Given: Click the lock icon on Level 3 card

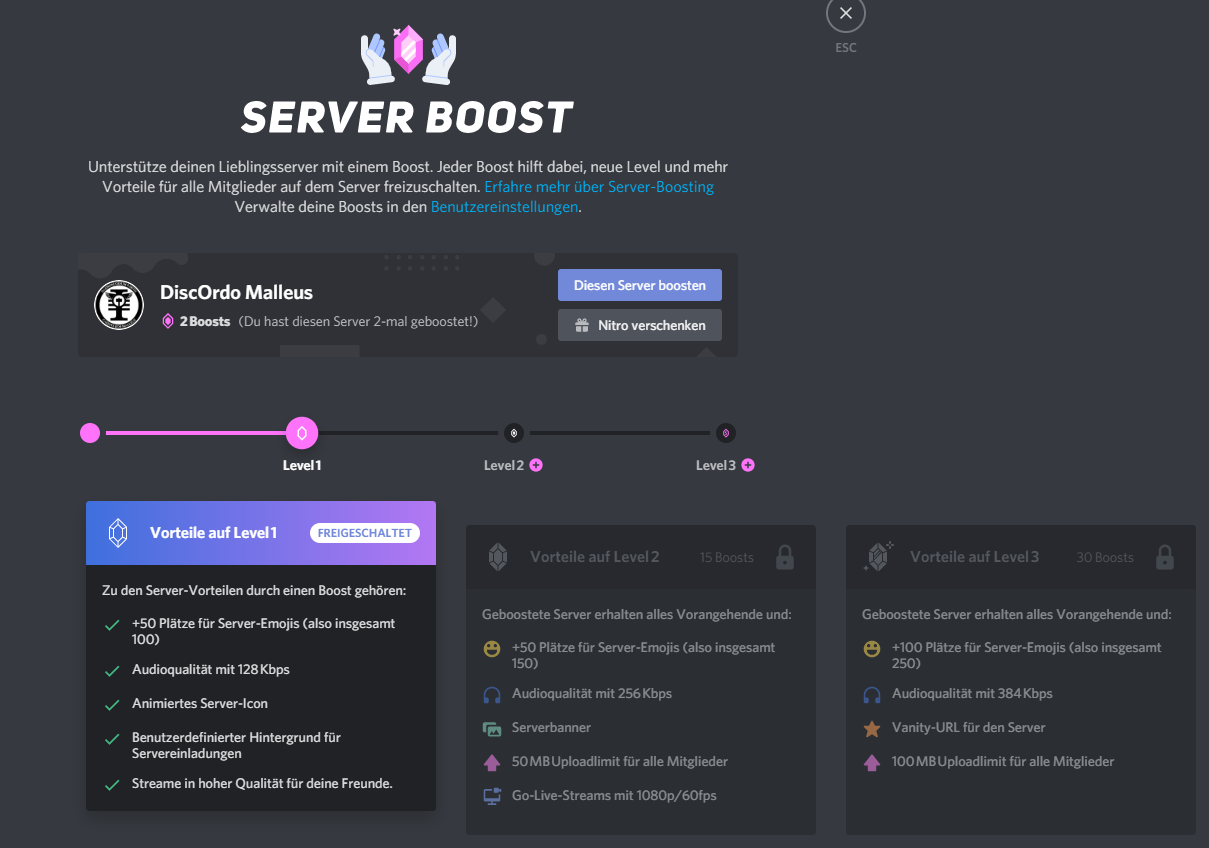Looking at the screenshot, I should 1165,557.
